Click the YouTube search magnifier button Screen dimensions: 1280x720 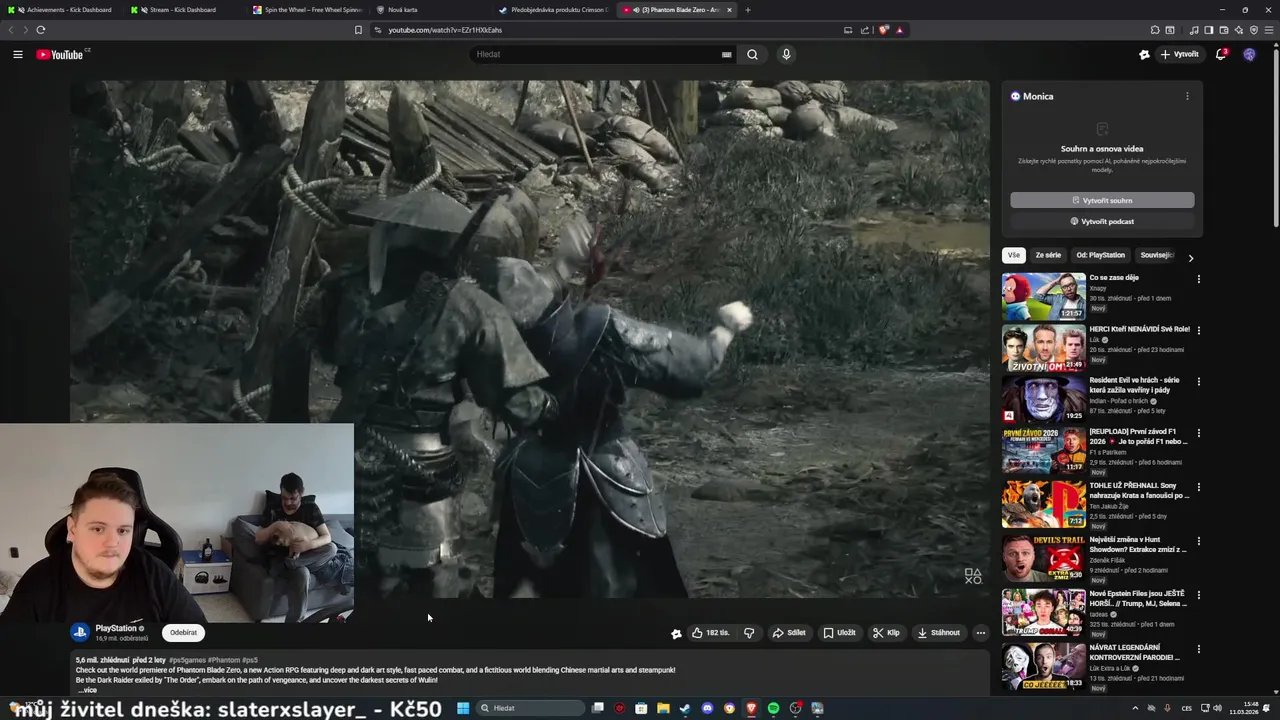click(752, 54)
